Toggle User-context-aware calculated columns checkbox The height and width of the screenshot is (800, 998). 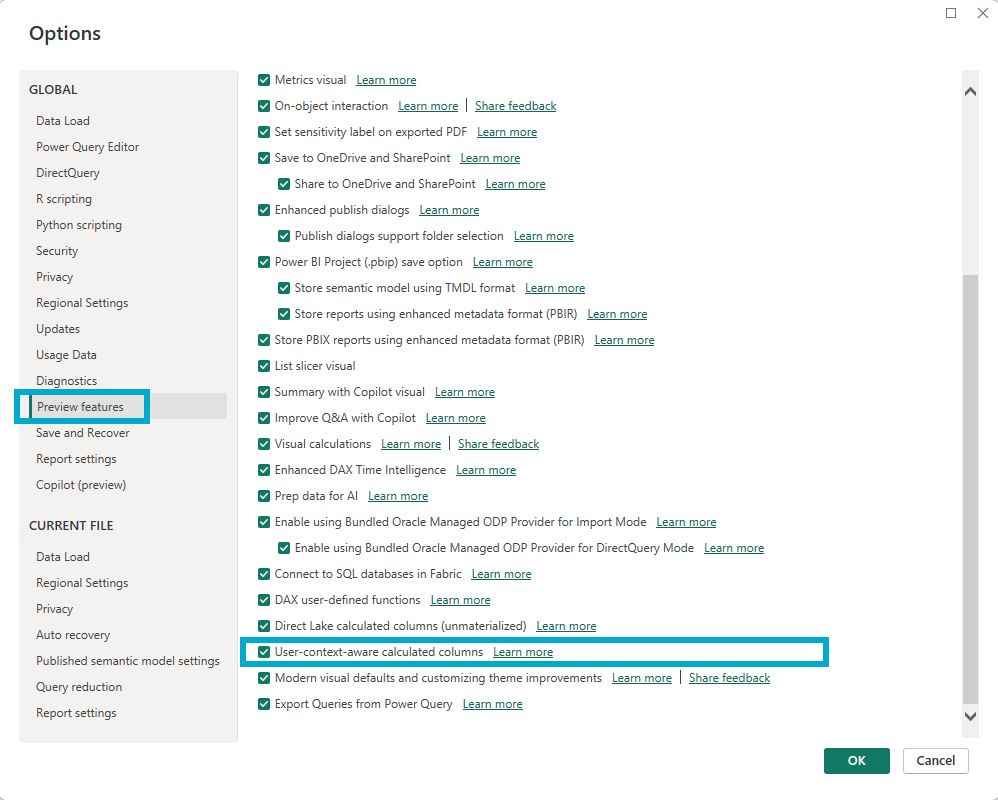(x=264, y=652)
